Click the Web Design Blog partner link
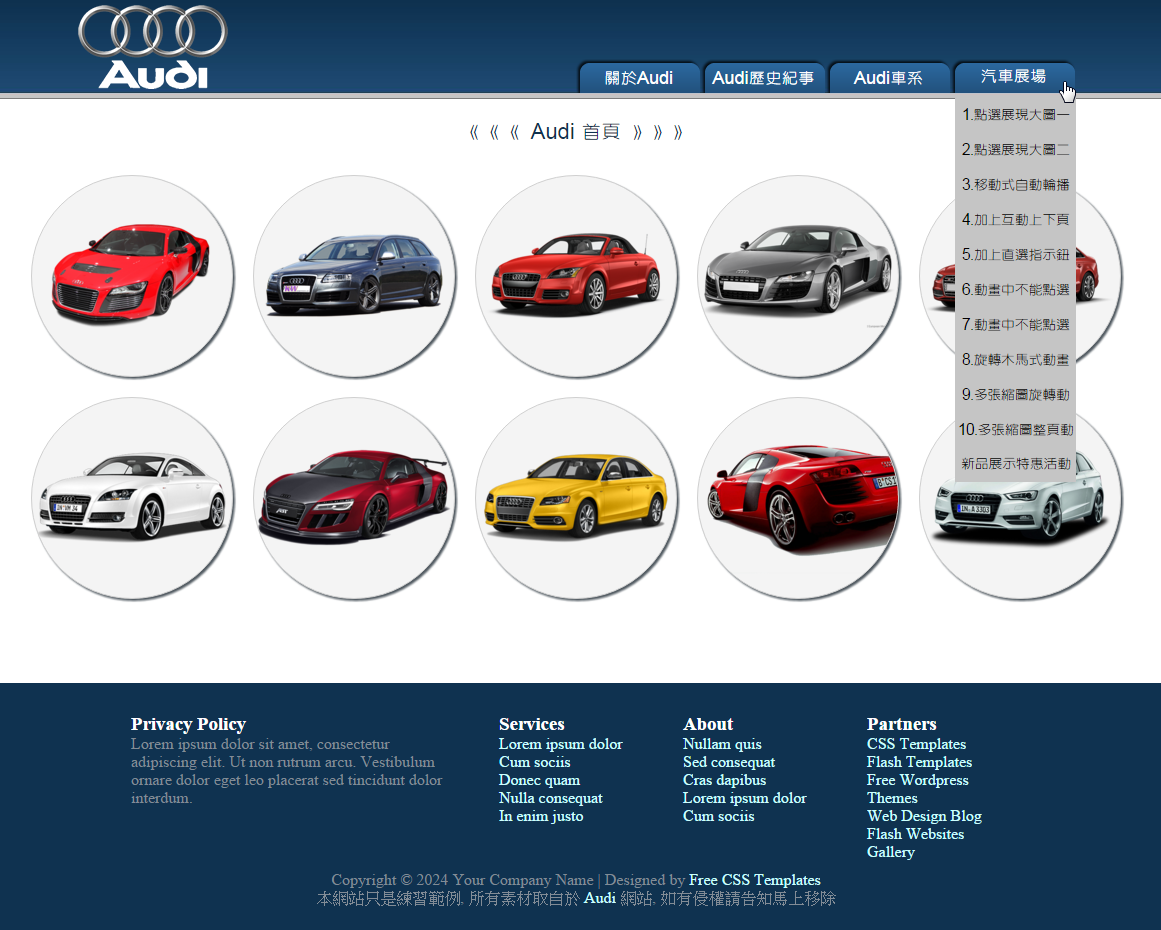The height and width of the screenshot is (930, 1161). 924,816
